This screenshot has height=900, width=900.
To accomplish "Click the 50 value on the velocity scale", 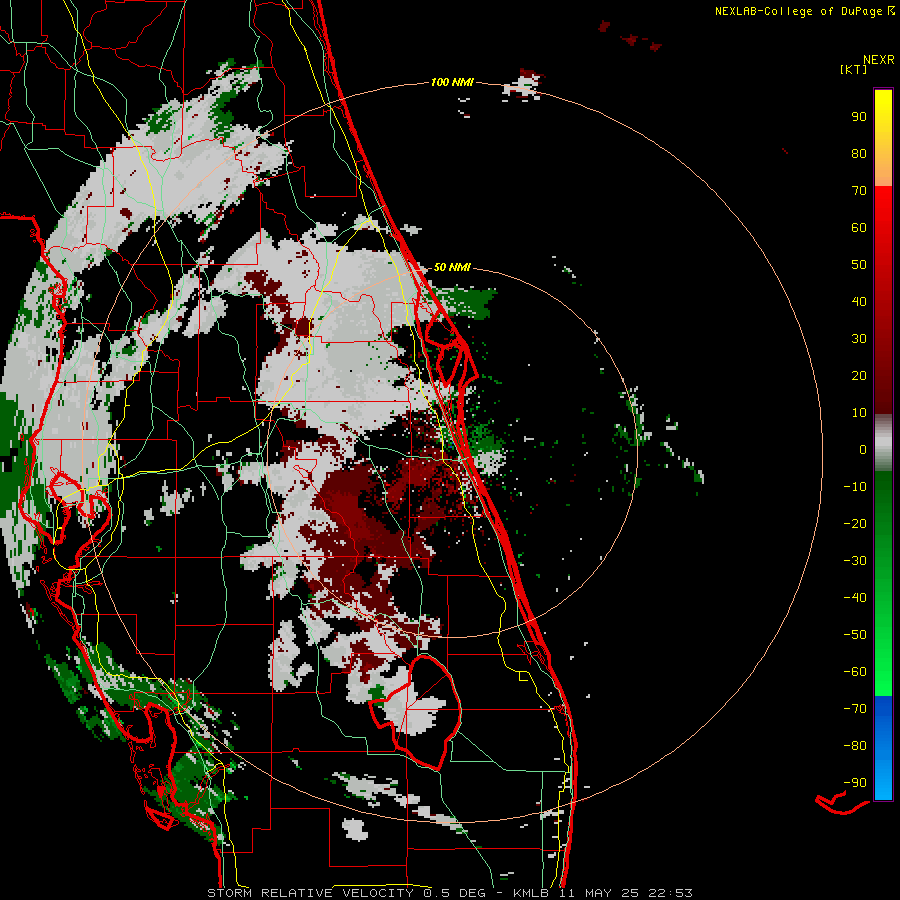I will 859,265.
